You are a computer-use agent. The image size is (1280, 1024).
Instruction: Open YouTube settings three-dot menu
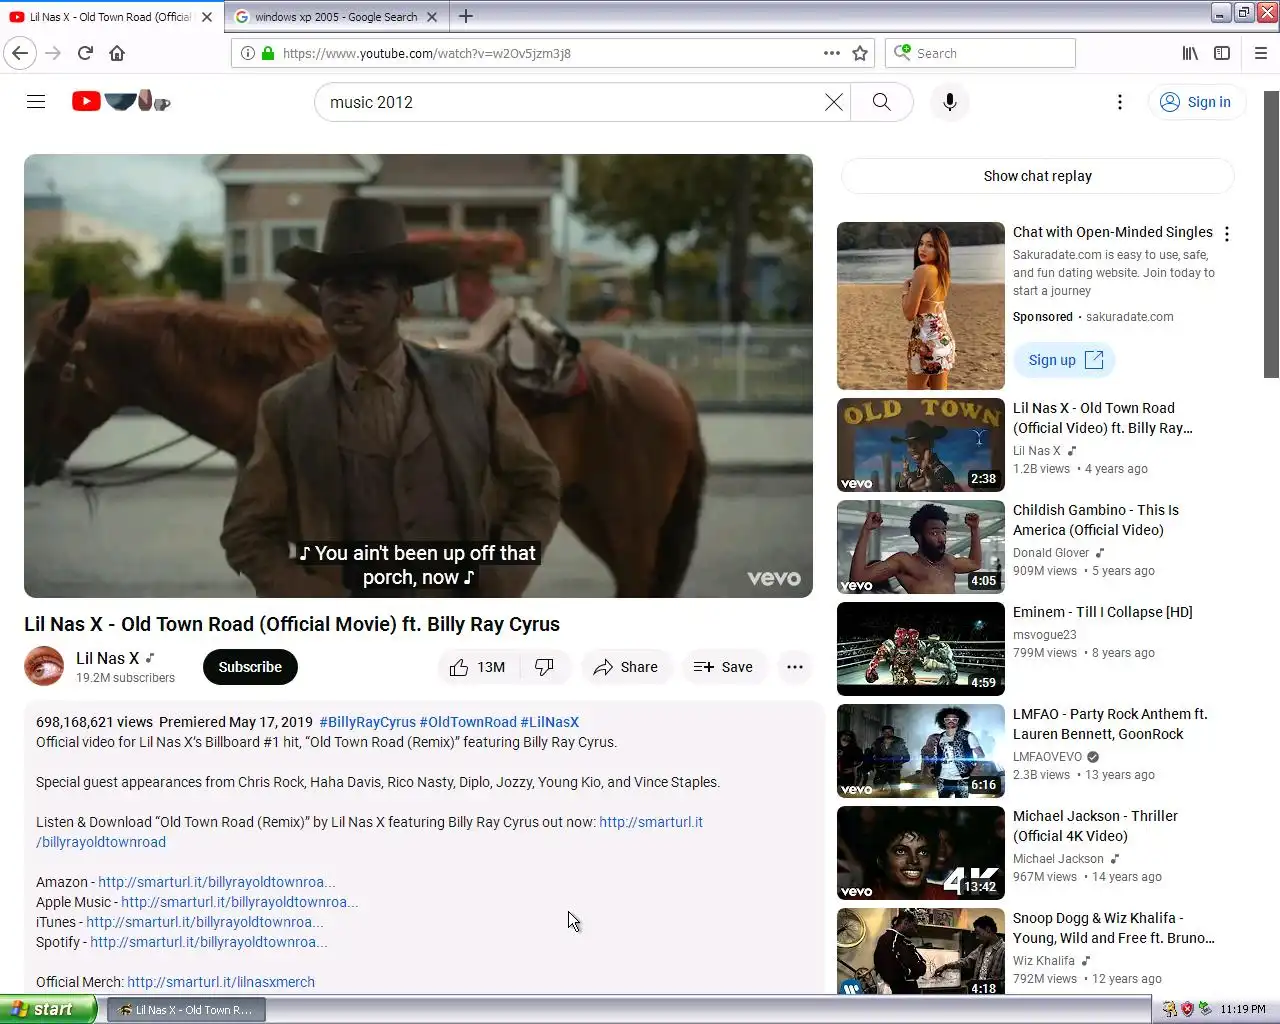(x=1120, y=102)
